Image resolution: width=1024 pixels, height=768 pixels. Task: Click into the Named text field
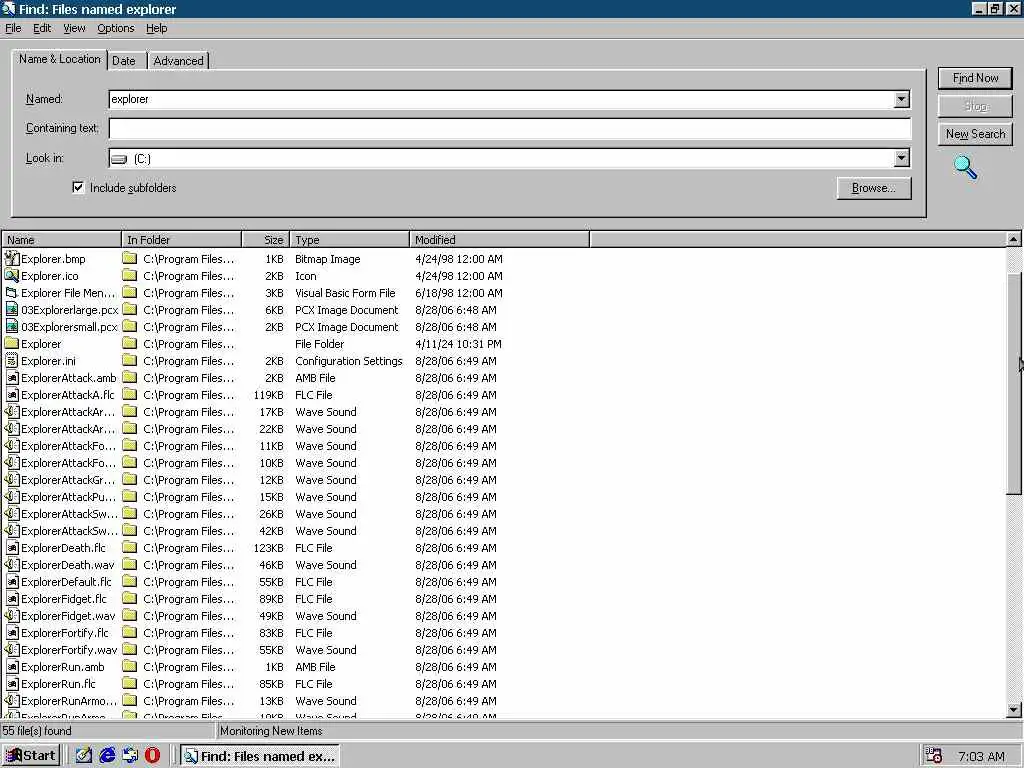pos(501,99)
